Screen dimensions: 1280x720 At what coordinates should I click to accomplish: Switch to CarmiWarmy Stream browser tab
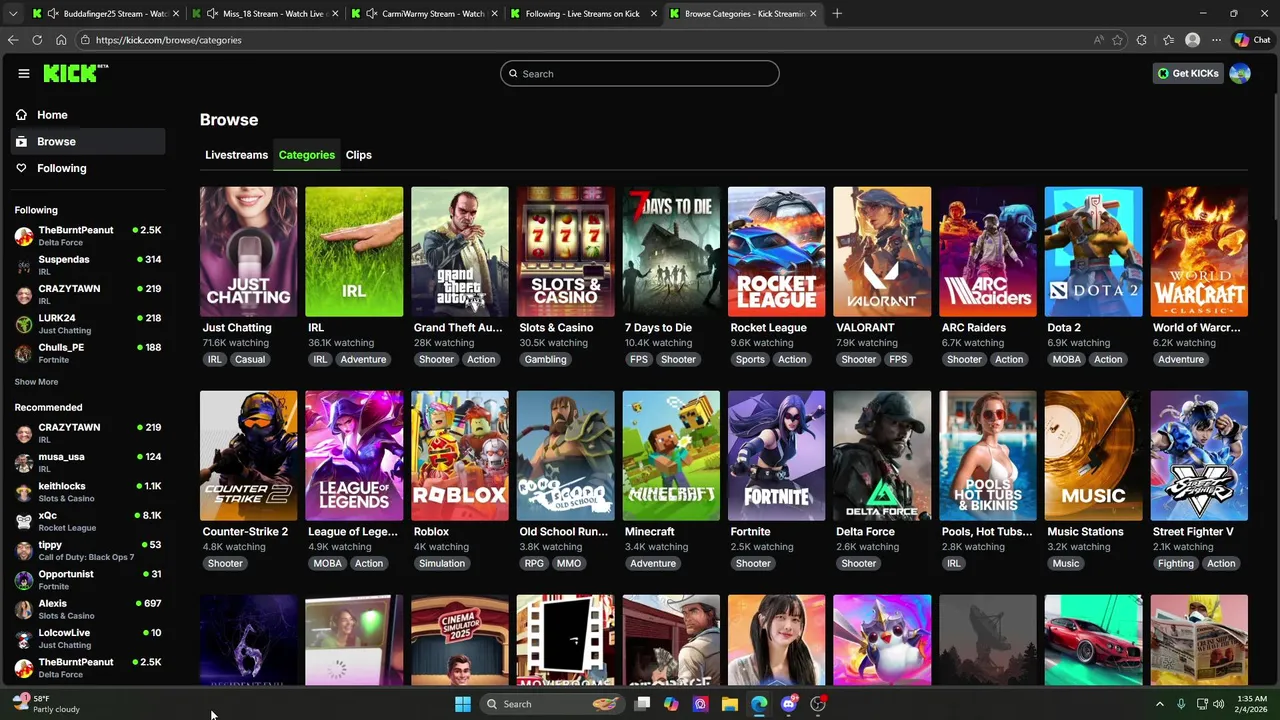tap(424, 14)
